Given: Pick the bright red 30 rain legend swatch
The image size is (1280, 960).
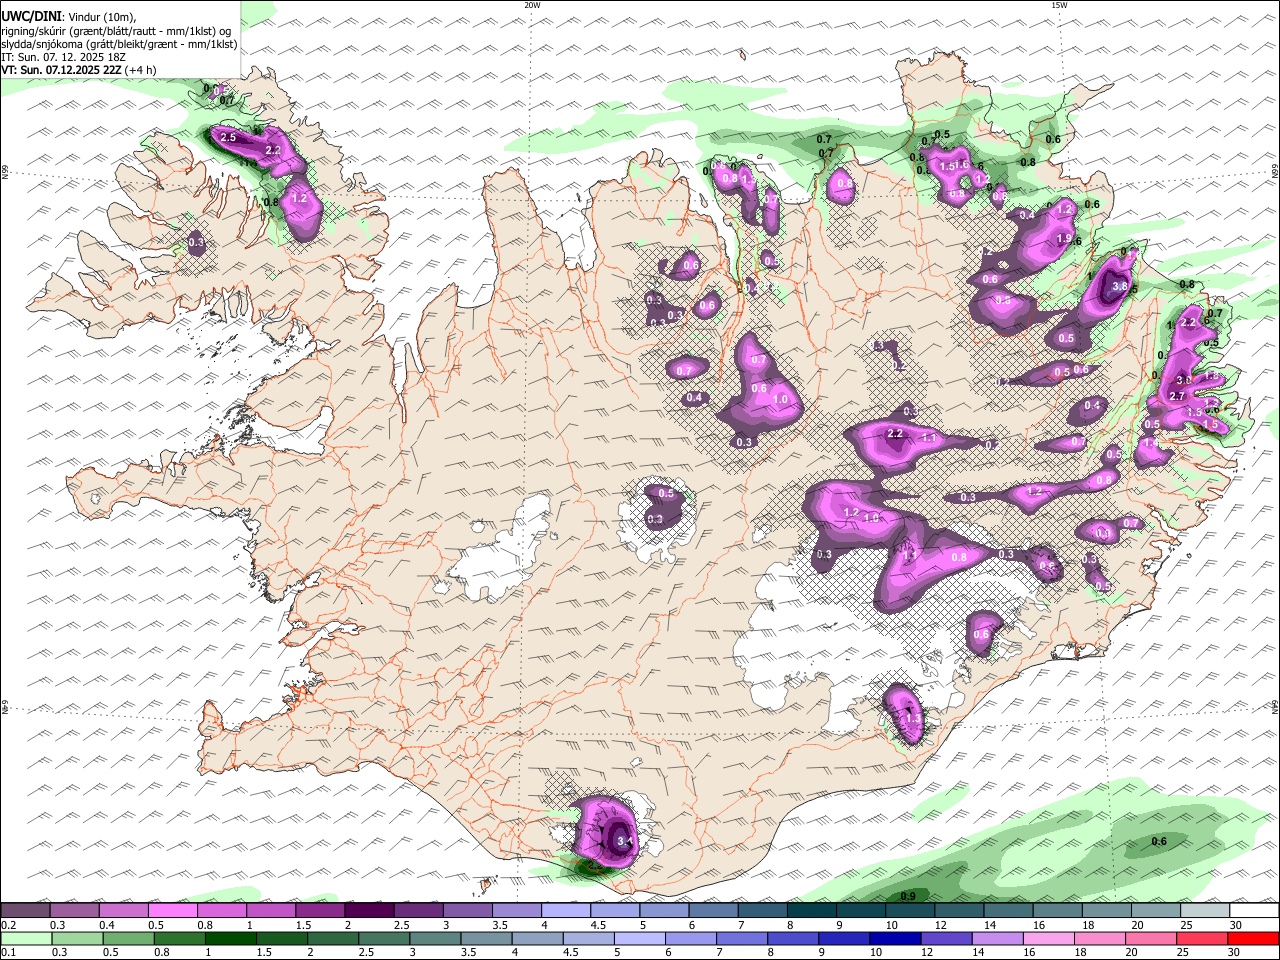Looking at the screenshot, I should pyautogui.click(x=1254, y=938).
